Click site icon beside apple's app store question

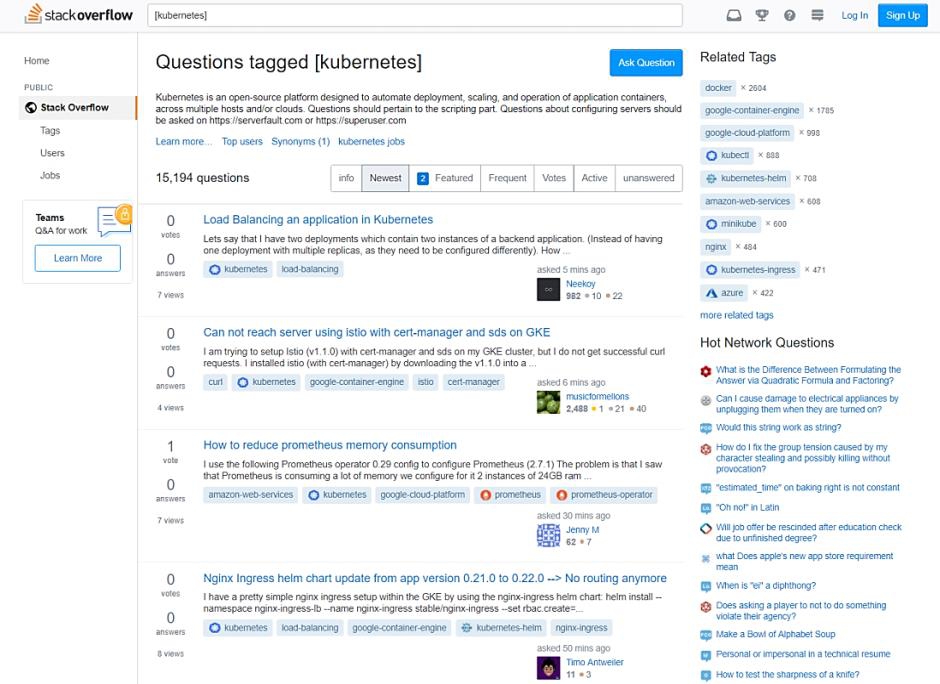[x=706, y=558]
